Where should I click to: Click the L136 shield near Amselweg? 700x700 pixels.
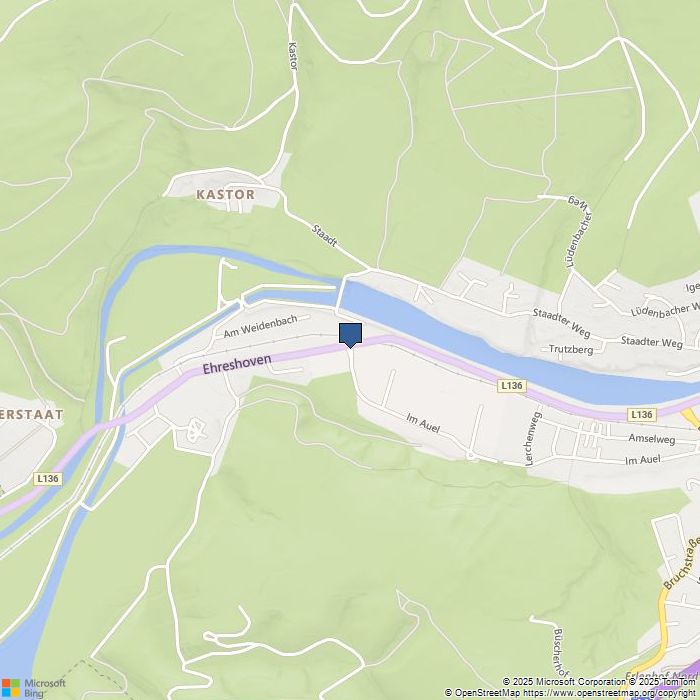click(x=642, y=415)
